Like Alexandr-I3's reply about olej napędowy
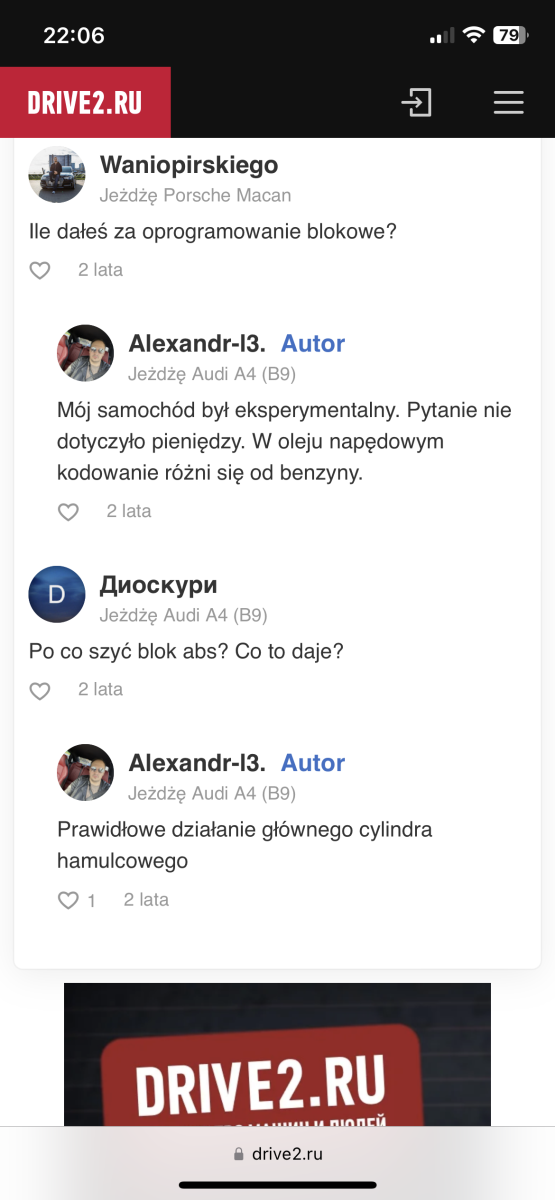Viewport: 555px width, 1200px height. coord(68,512)
